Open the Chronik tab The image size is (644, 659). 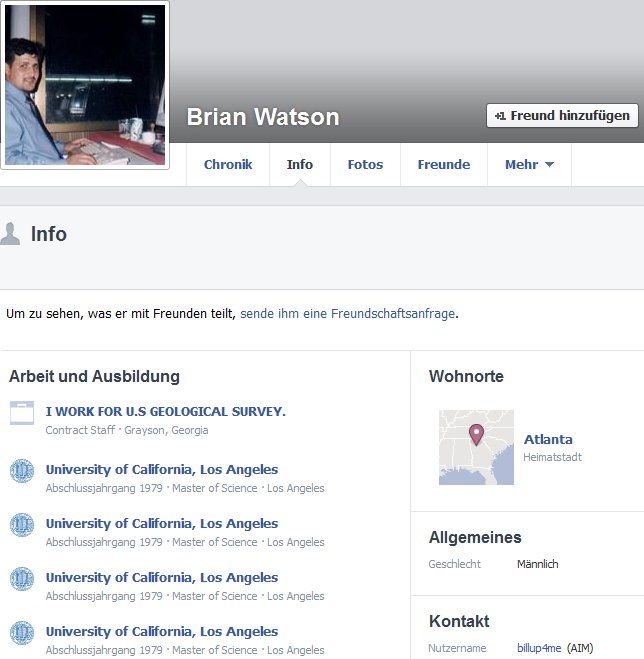coord(228,164)
